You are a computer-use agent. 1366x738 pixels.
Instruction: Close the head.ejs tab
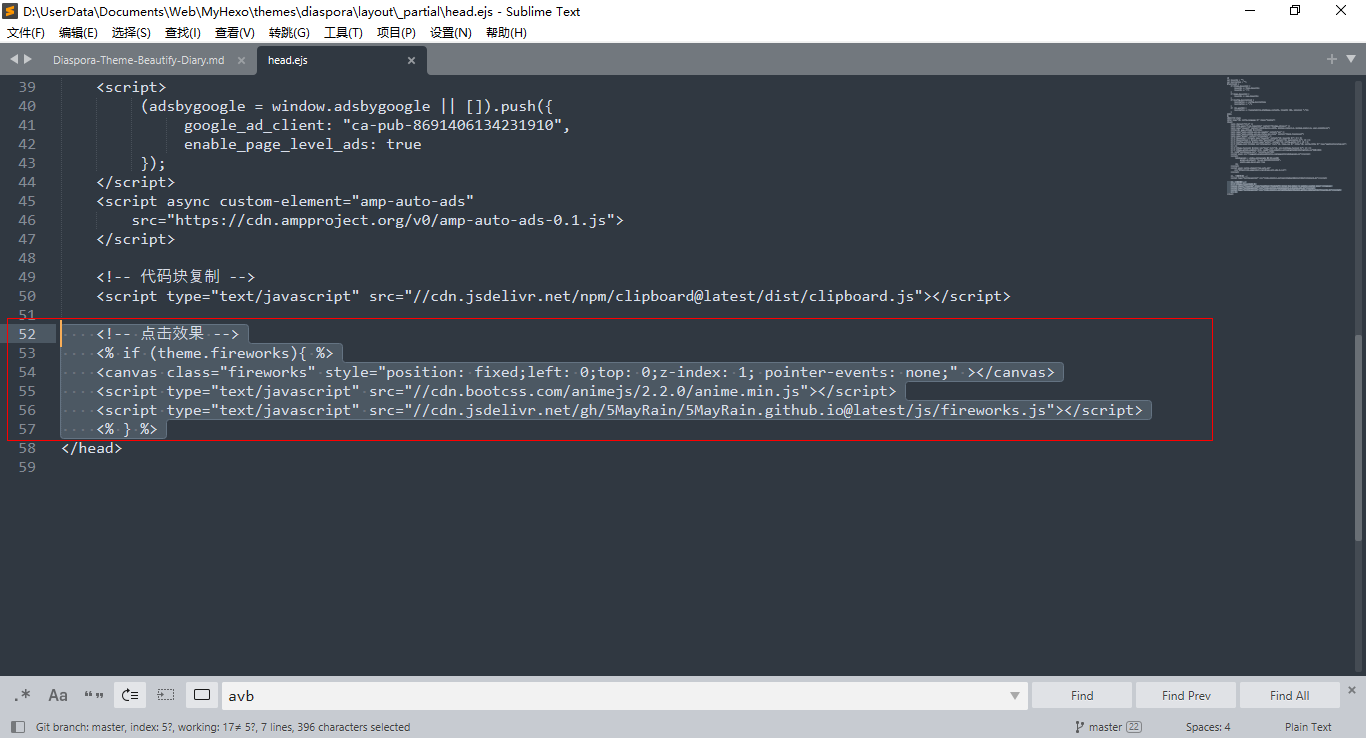(x=411, y=60)
